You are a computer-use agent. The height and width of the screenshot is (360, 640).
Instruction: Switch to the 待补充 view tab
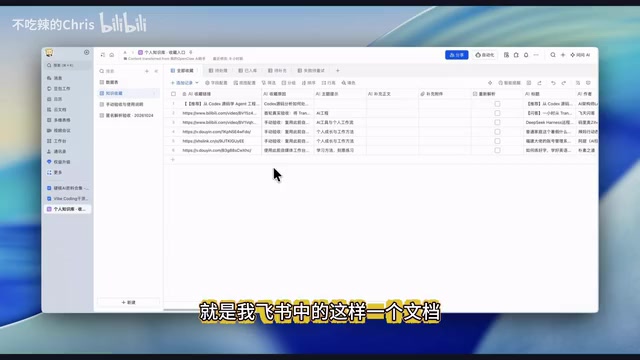277,71
